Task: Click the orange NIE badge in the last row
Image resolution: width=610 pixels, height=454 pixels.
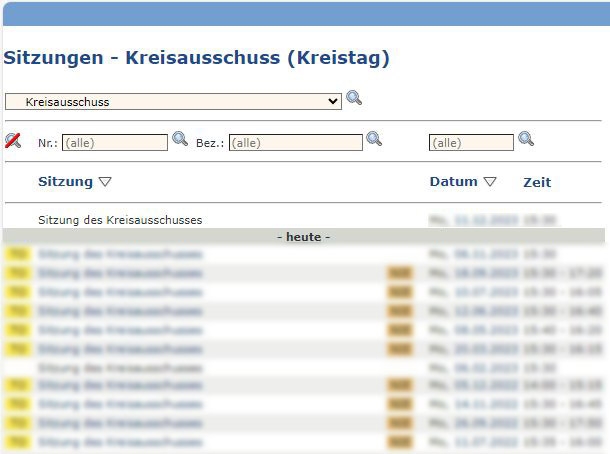Action: tap(400, 440)
